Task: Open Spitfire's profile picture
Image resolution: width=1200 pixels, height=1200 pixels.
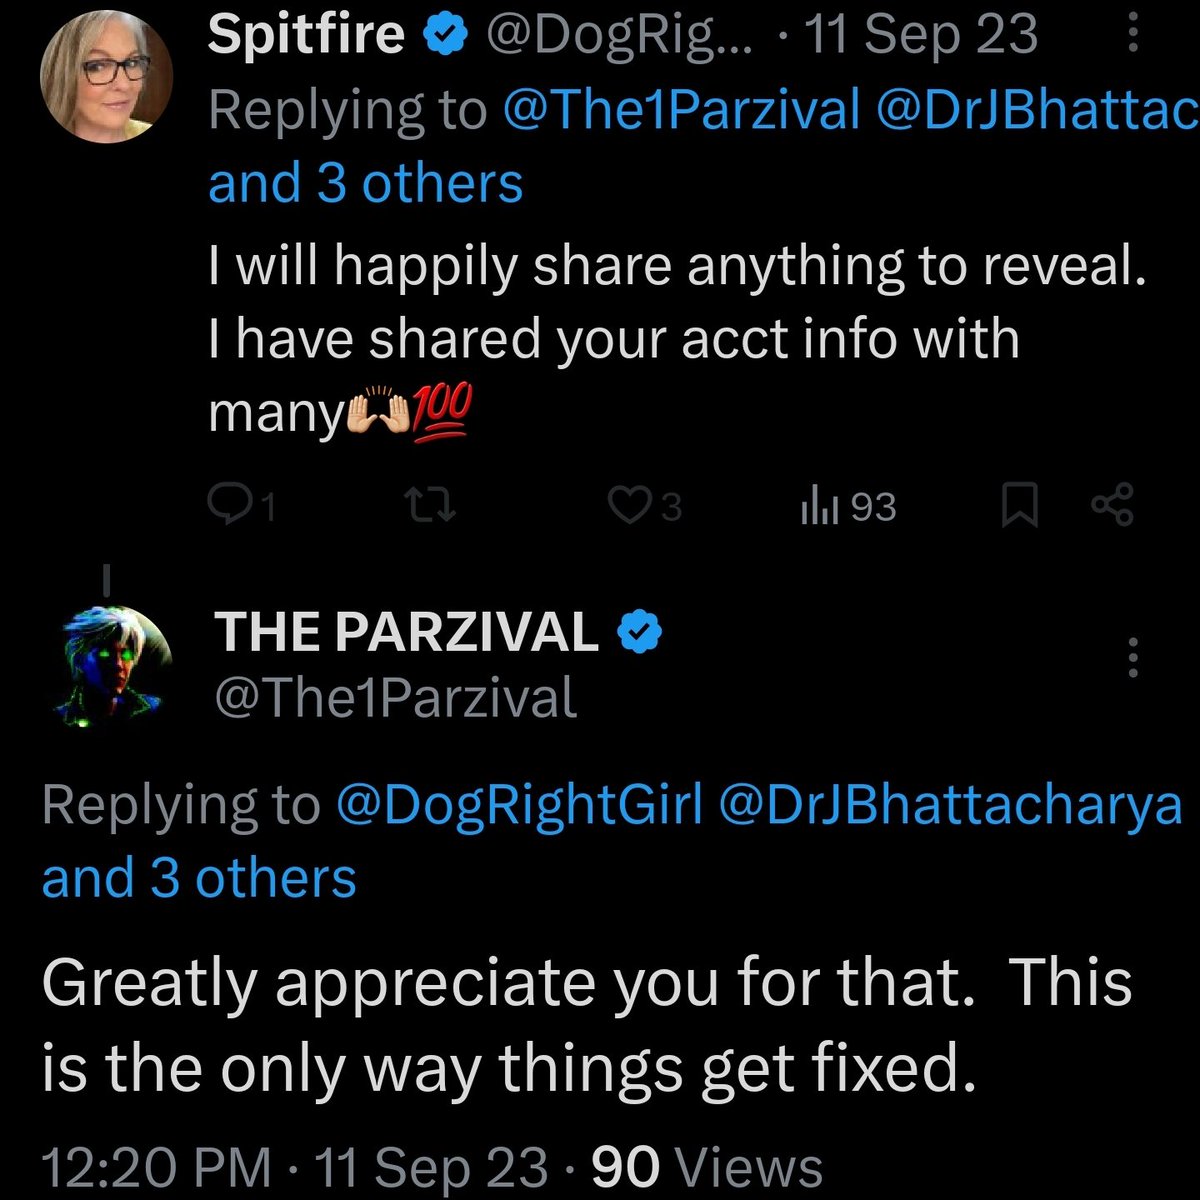Action: tap(106, 77)
